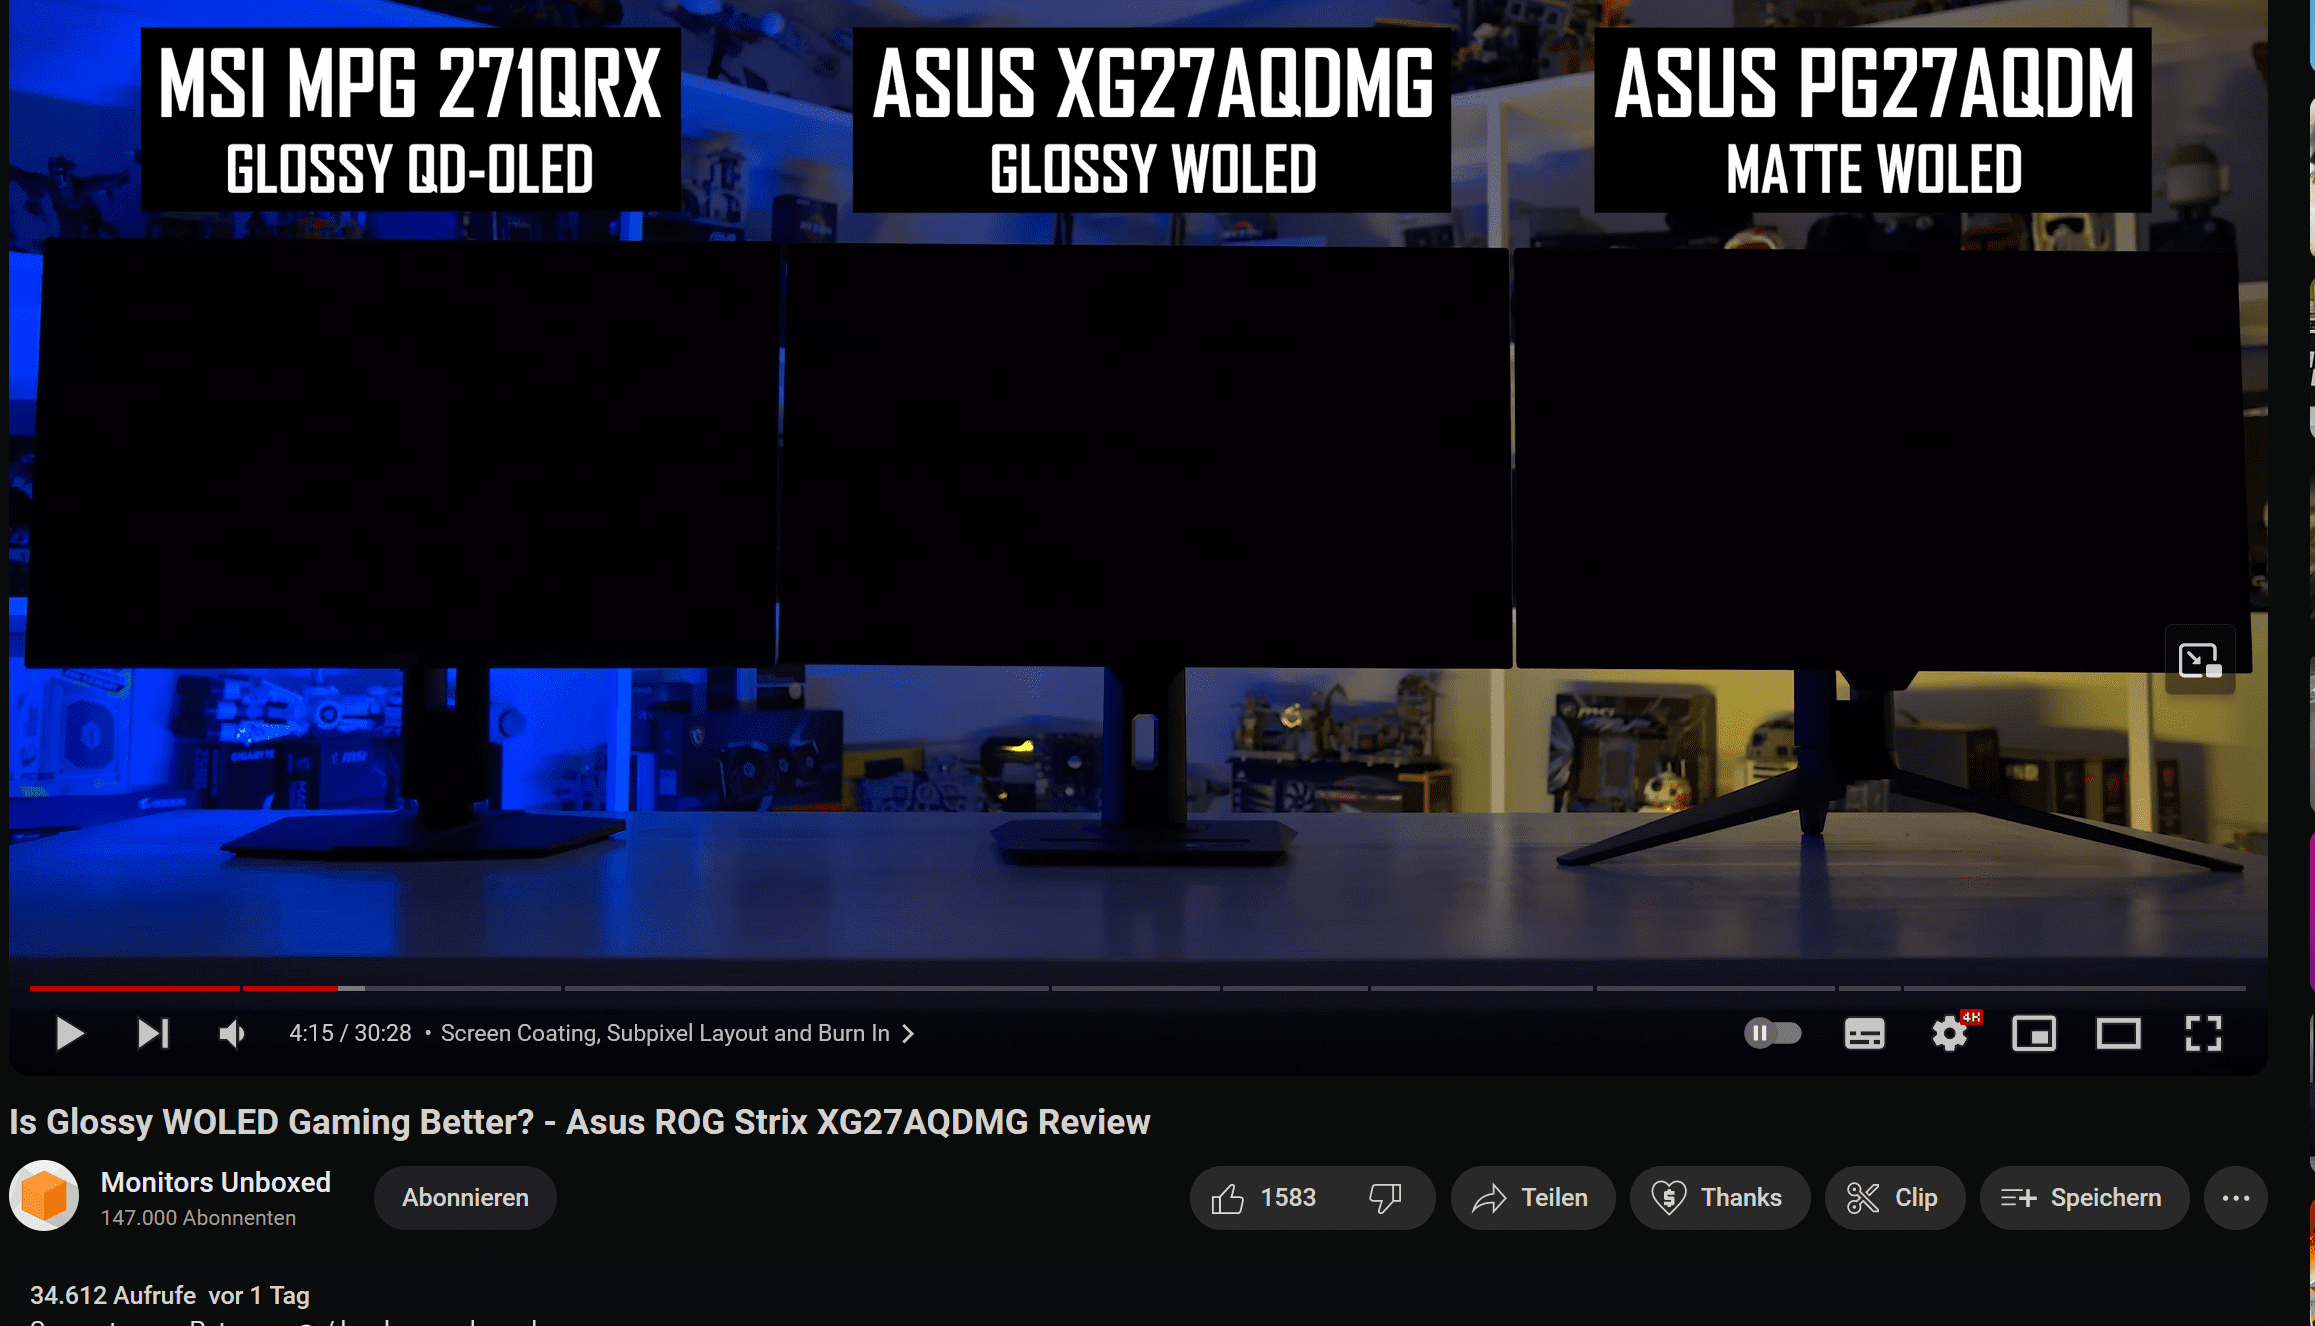Save video with Speichern
This screenshot has height=1326, width=2315.
click(2083, 1197)
